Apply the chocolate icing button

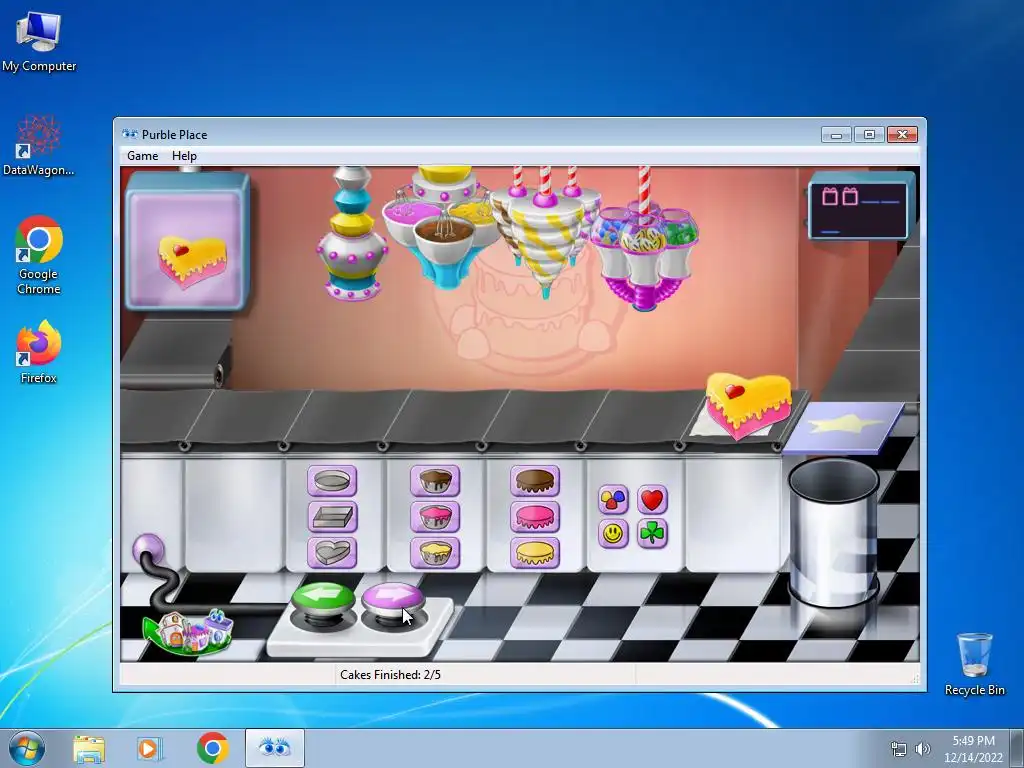(x=535, y=481)
